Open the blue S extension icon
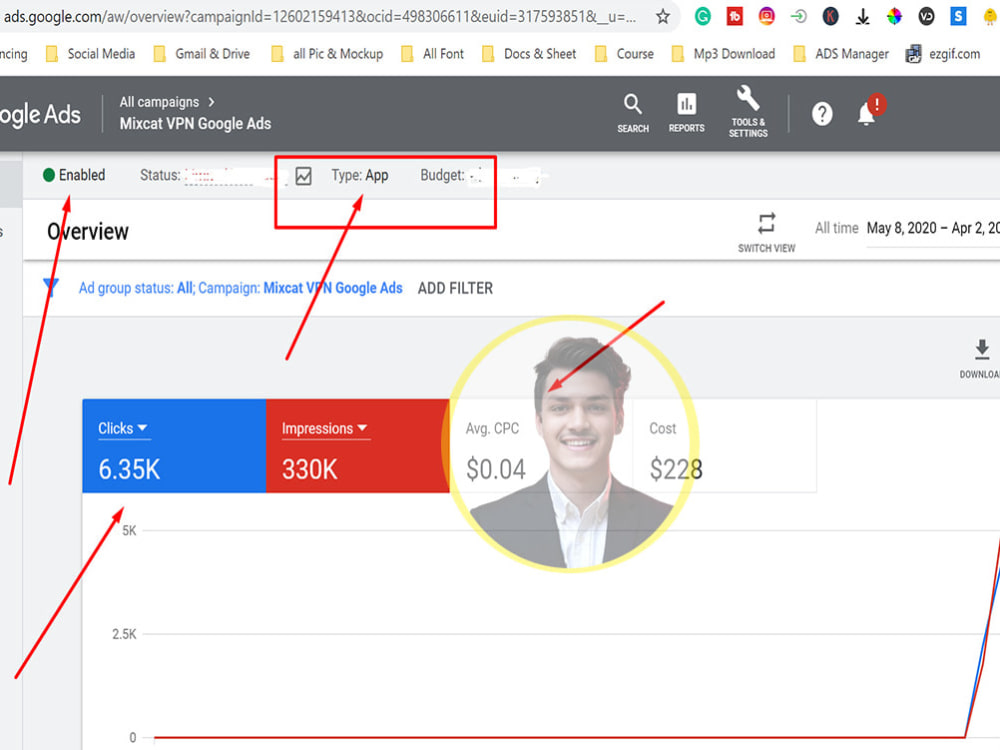1000x750 pixels. 958,17
